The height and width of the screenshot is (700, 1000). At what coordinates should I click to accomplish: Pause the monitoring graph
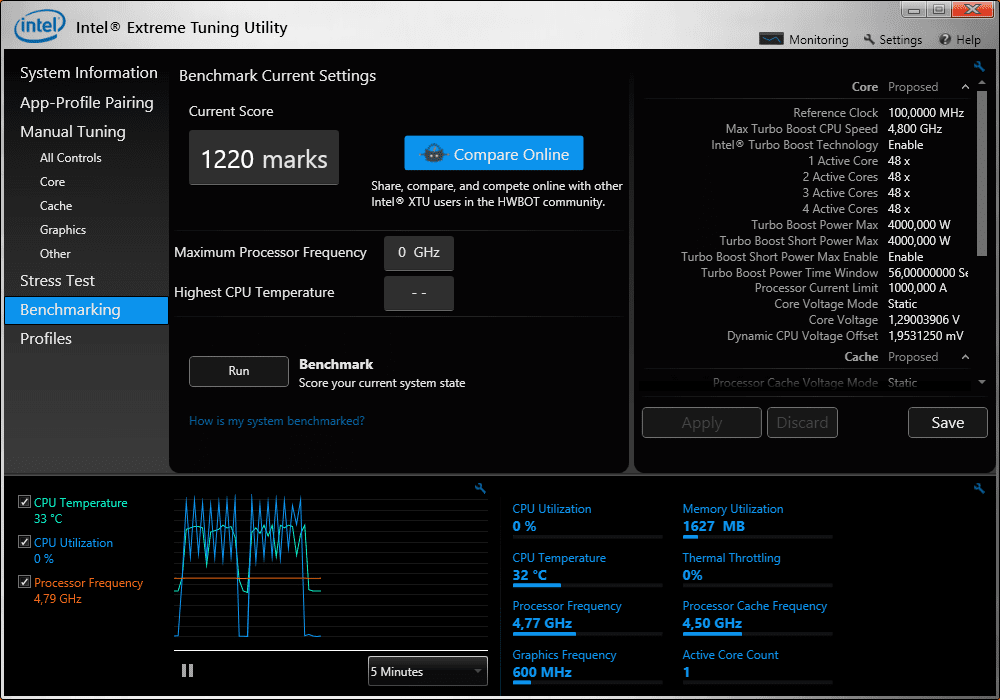tap(187, 670)
